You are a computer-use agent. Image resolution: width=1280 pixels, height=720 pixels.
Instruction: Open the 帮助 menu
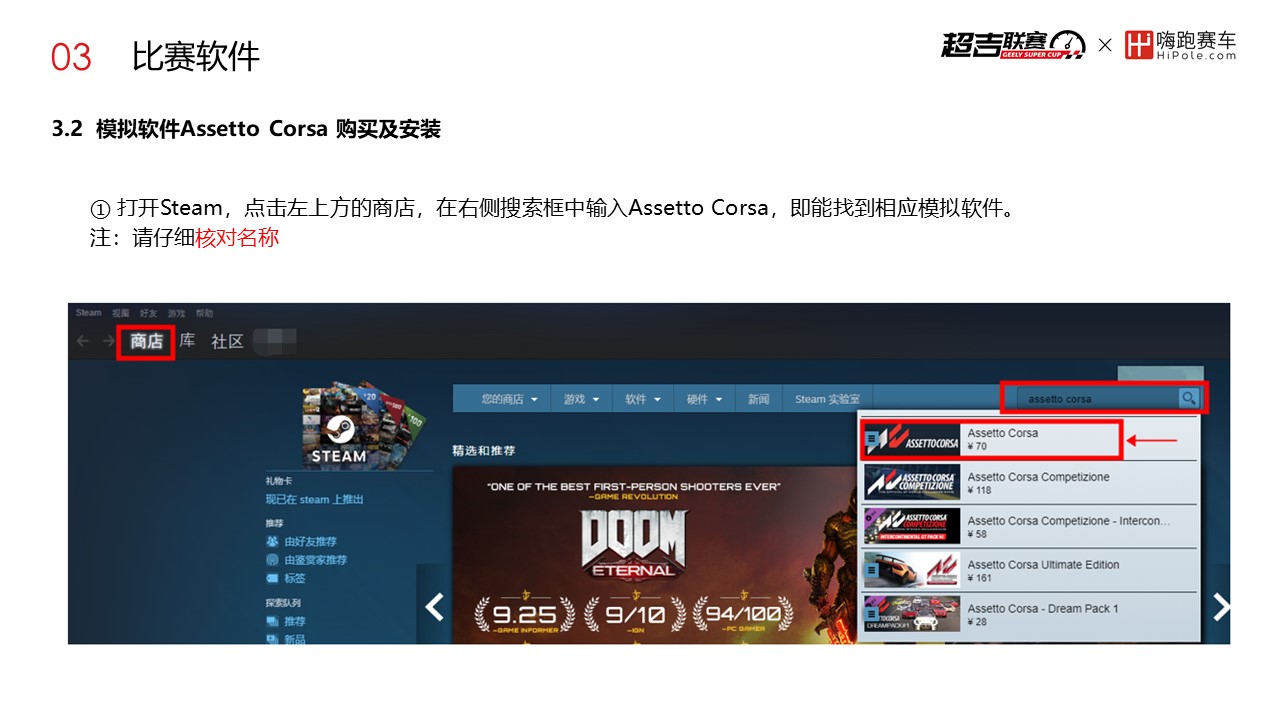pos(205,313)
